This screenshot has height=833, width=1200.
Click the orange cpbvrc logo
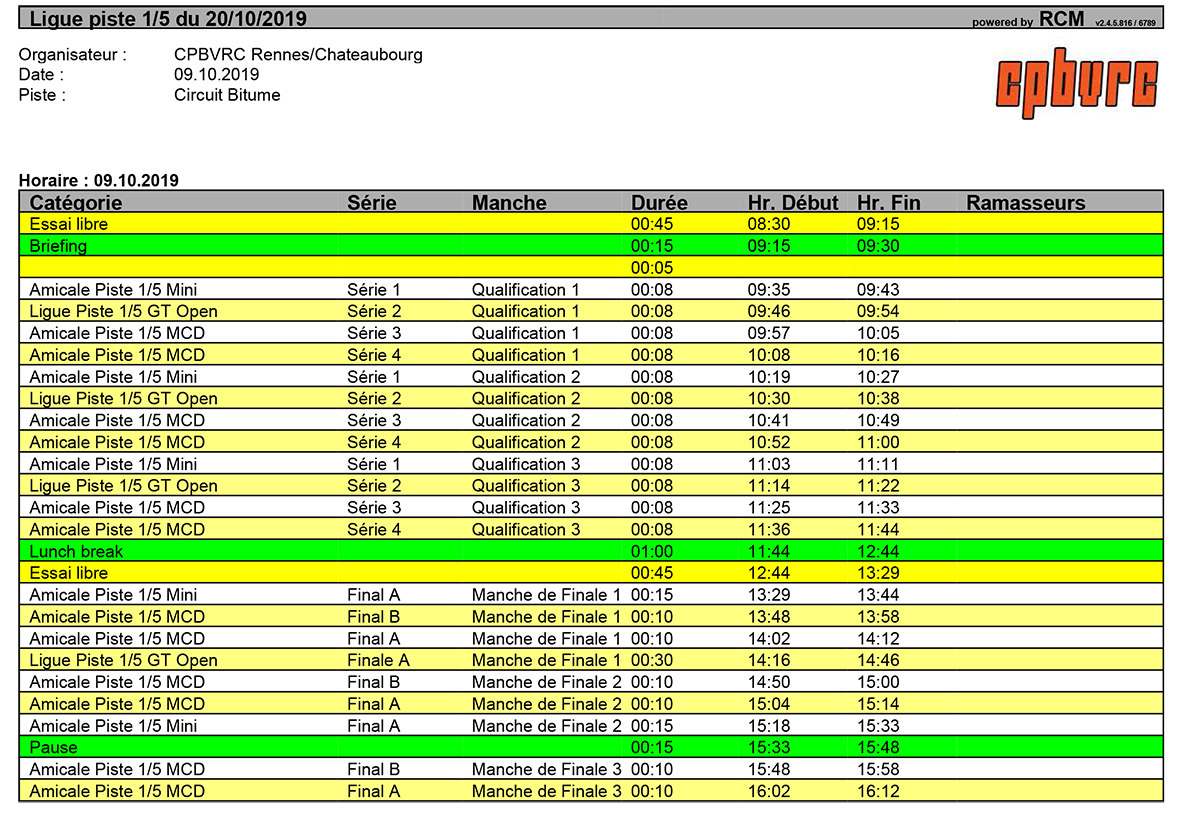pos(1076,83)
